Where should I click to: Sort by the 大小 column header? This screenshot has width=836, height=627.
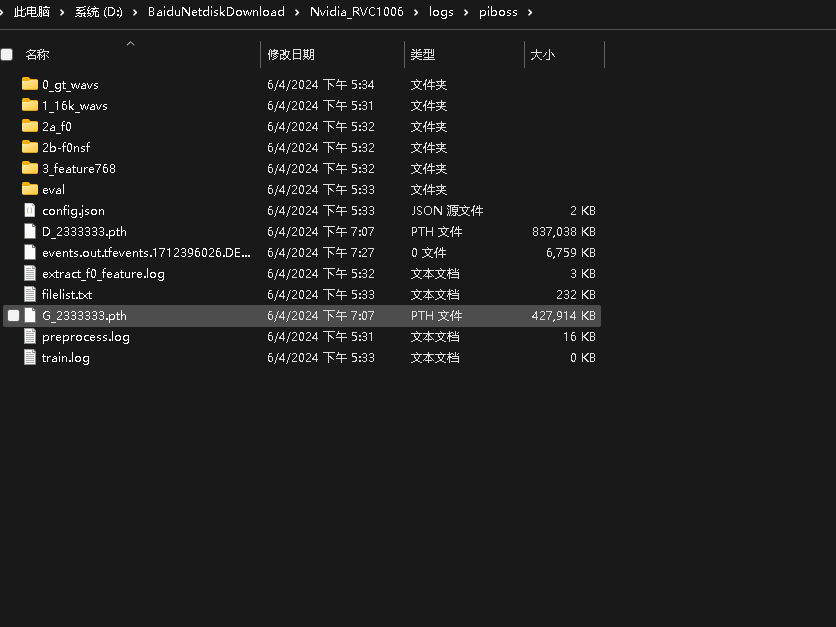[x=543, y=54]
